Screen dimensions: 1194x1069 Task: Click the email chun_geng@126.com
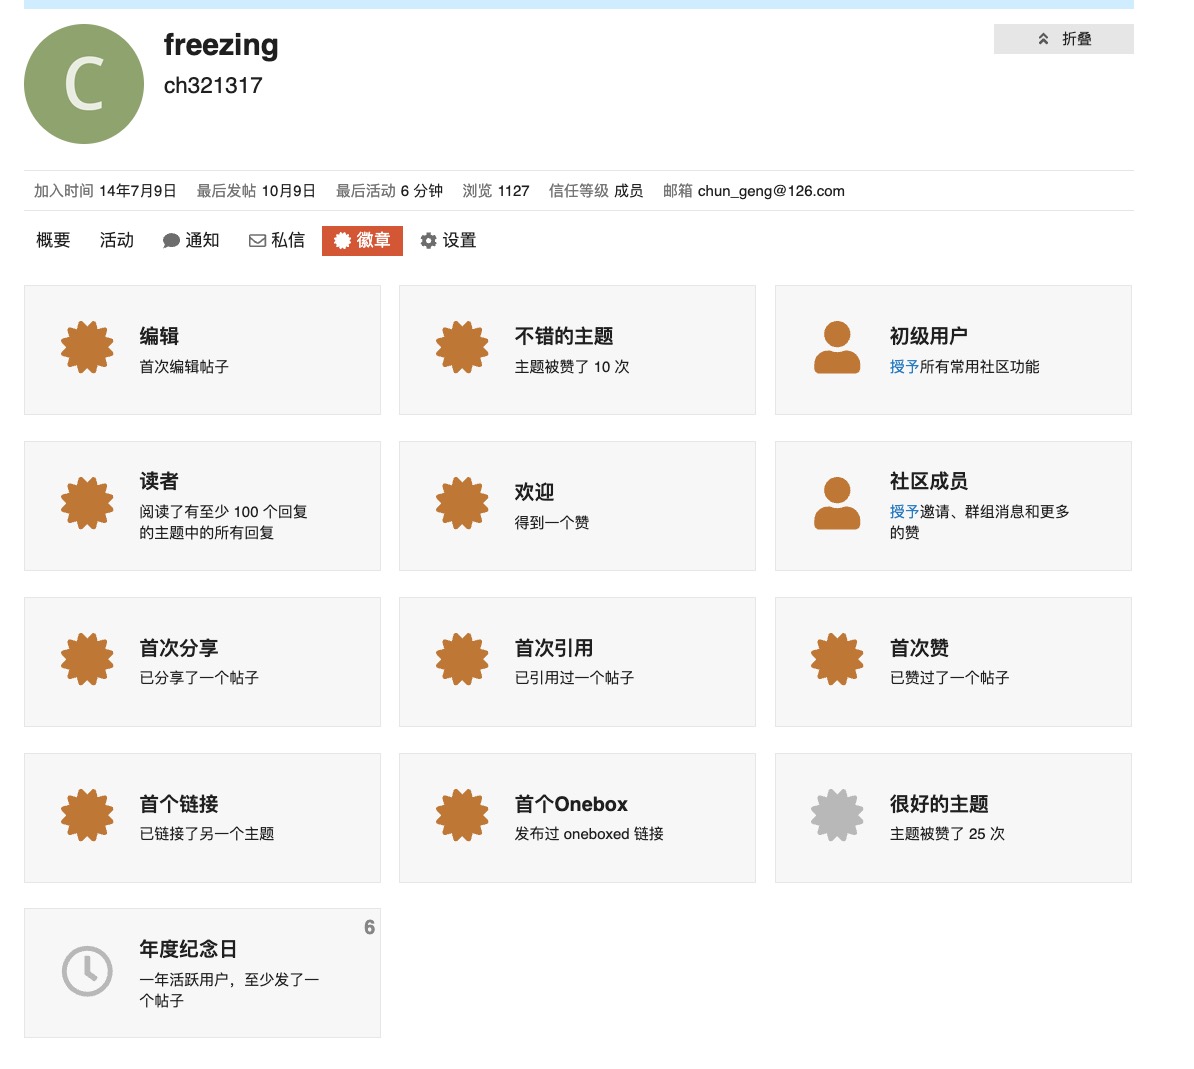[x=771, y=191]
